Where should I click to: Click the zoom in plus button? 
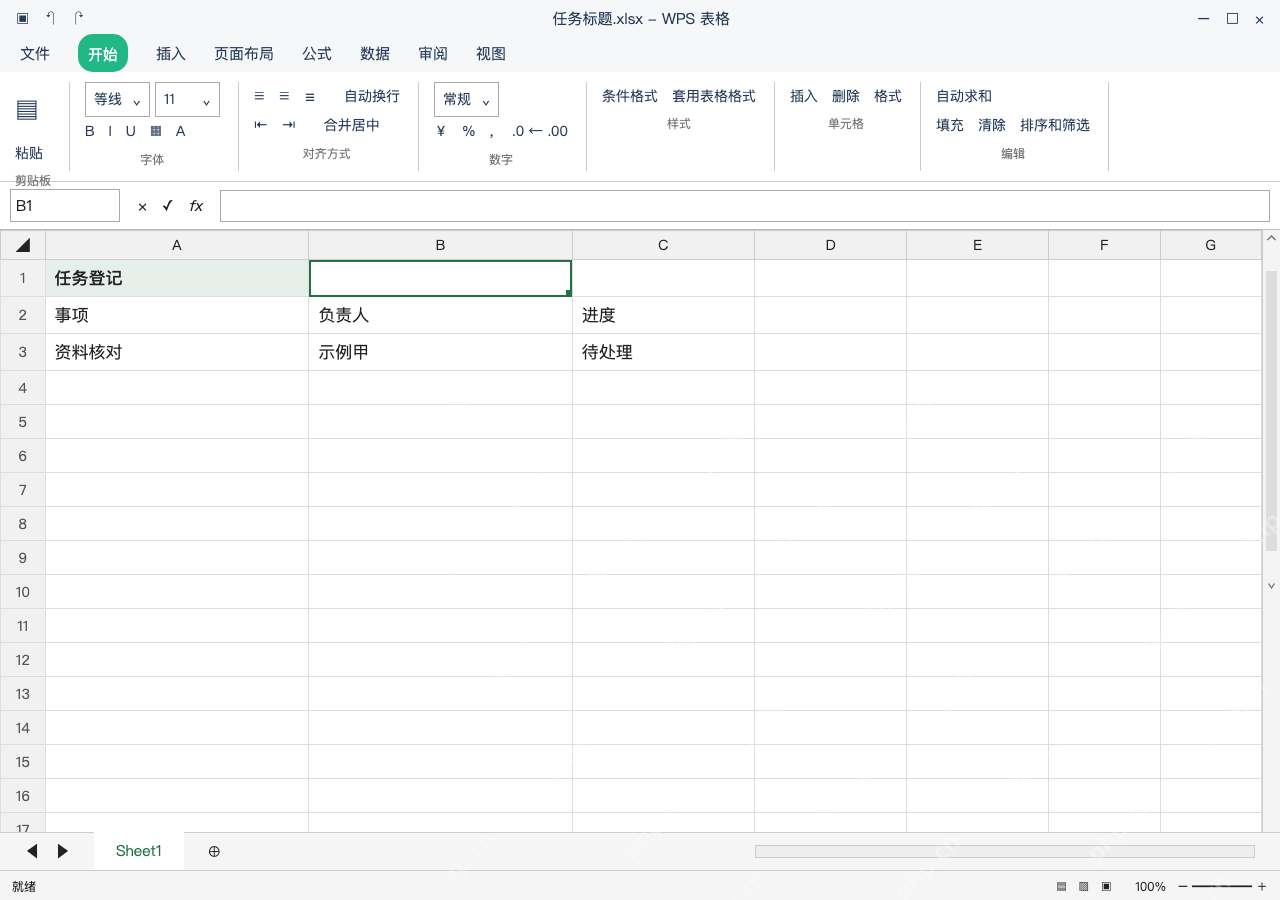click(x=1262, y=886)
